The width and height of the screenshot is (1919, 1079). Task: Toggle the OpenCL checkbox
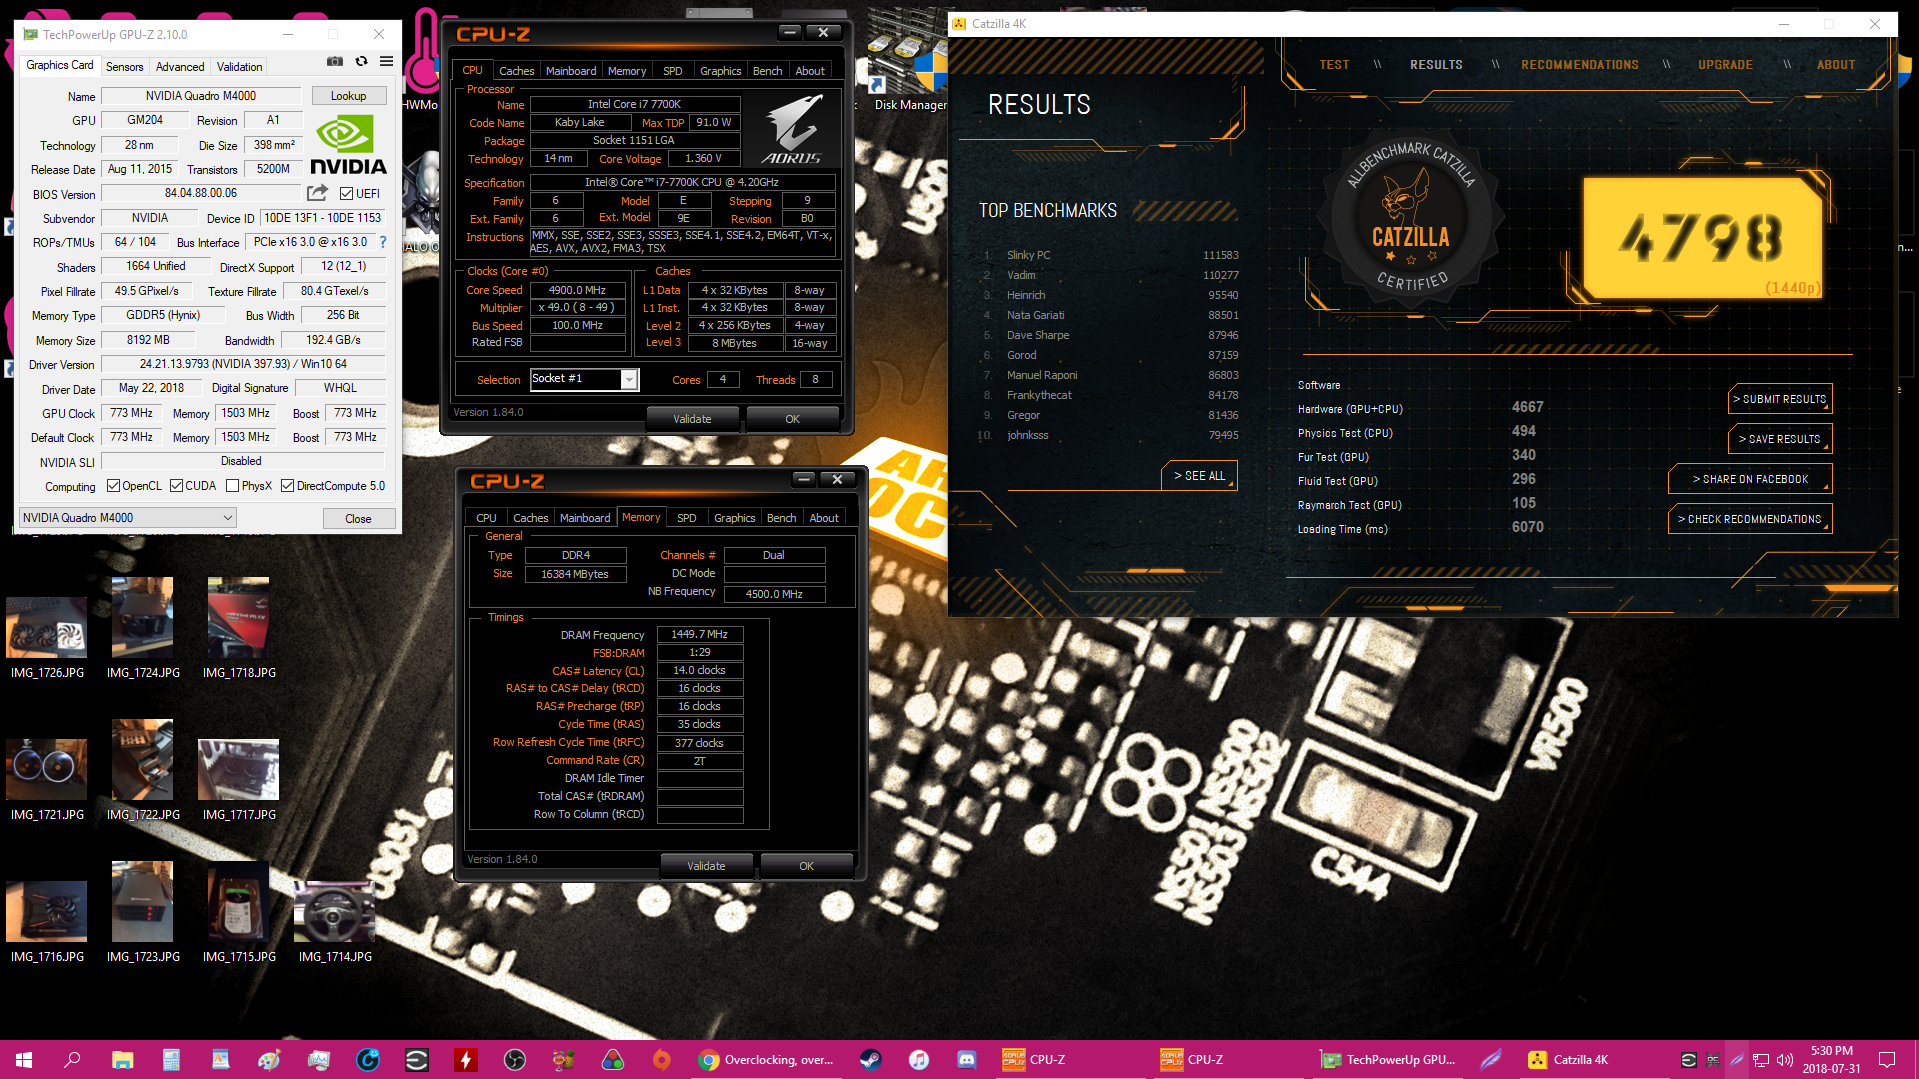[x=113, y=486]
